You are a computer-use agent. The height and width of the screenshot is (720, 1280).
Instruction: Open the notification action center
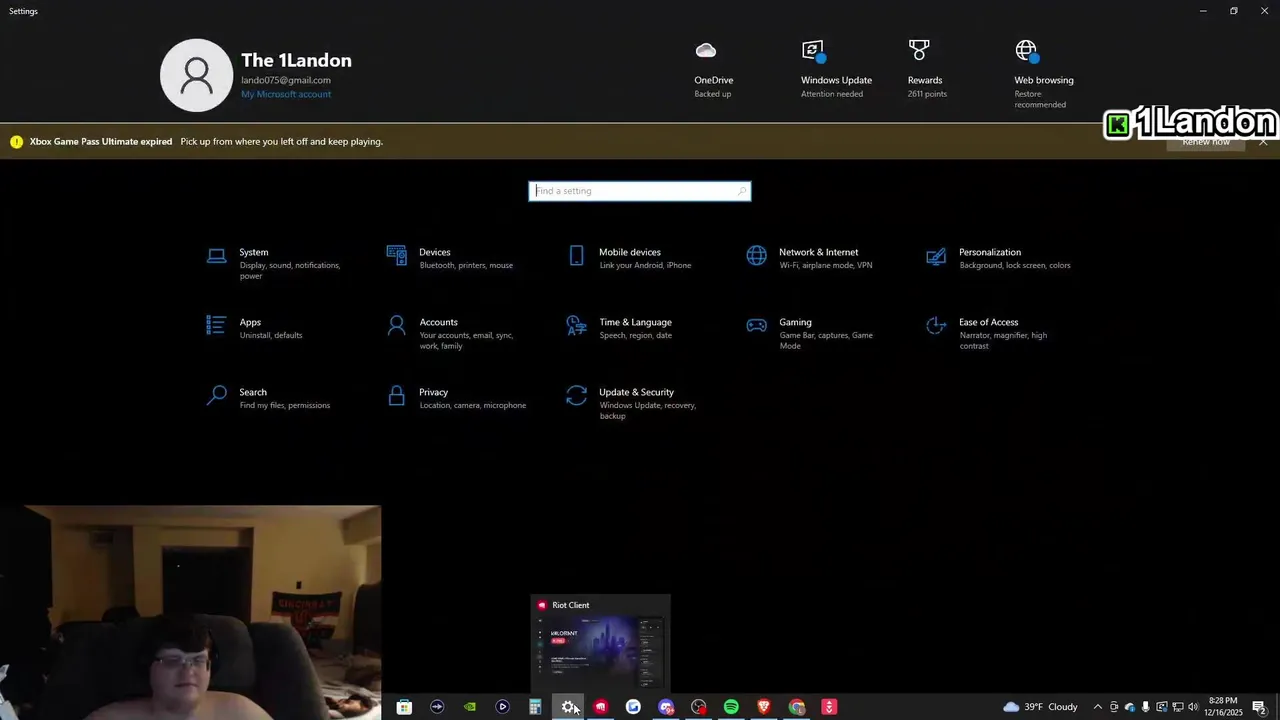click(1260, 707)
